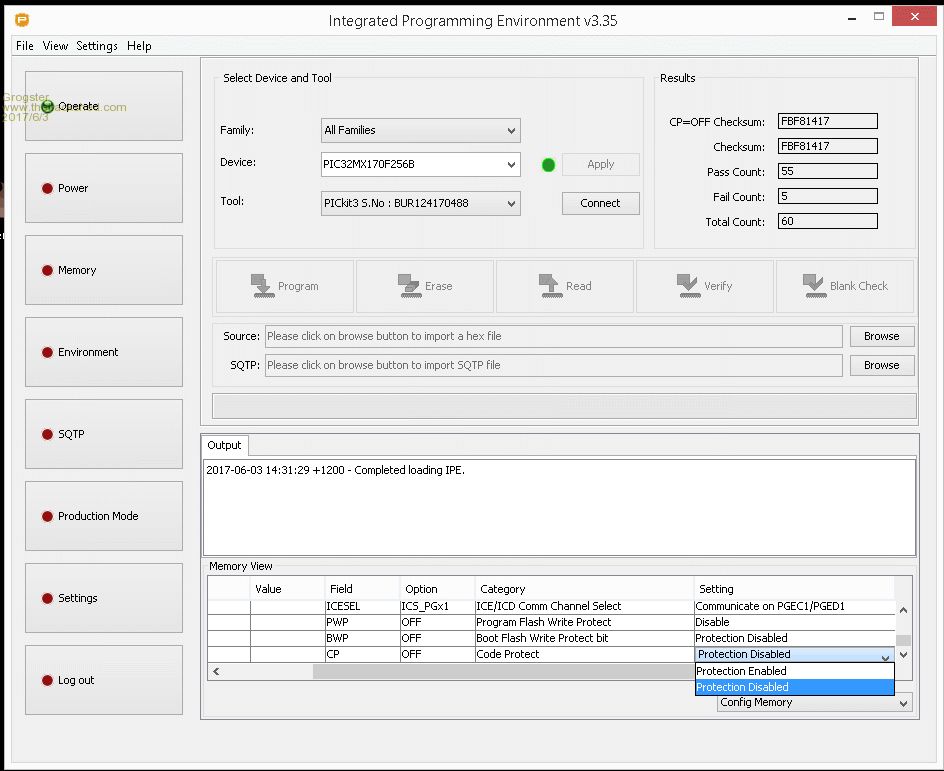Click the app logo in title bar
This screenshot has width=944, height=771.
pyautogui.click(x=21, y=20)
